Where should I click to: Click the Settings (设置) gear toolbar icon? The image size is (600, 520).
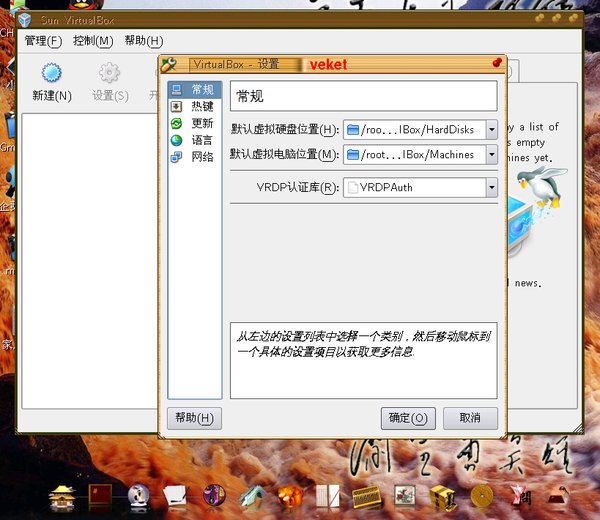[x=109, y=73]
